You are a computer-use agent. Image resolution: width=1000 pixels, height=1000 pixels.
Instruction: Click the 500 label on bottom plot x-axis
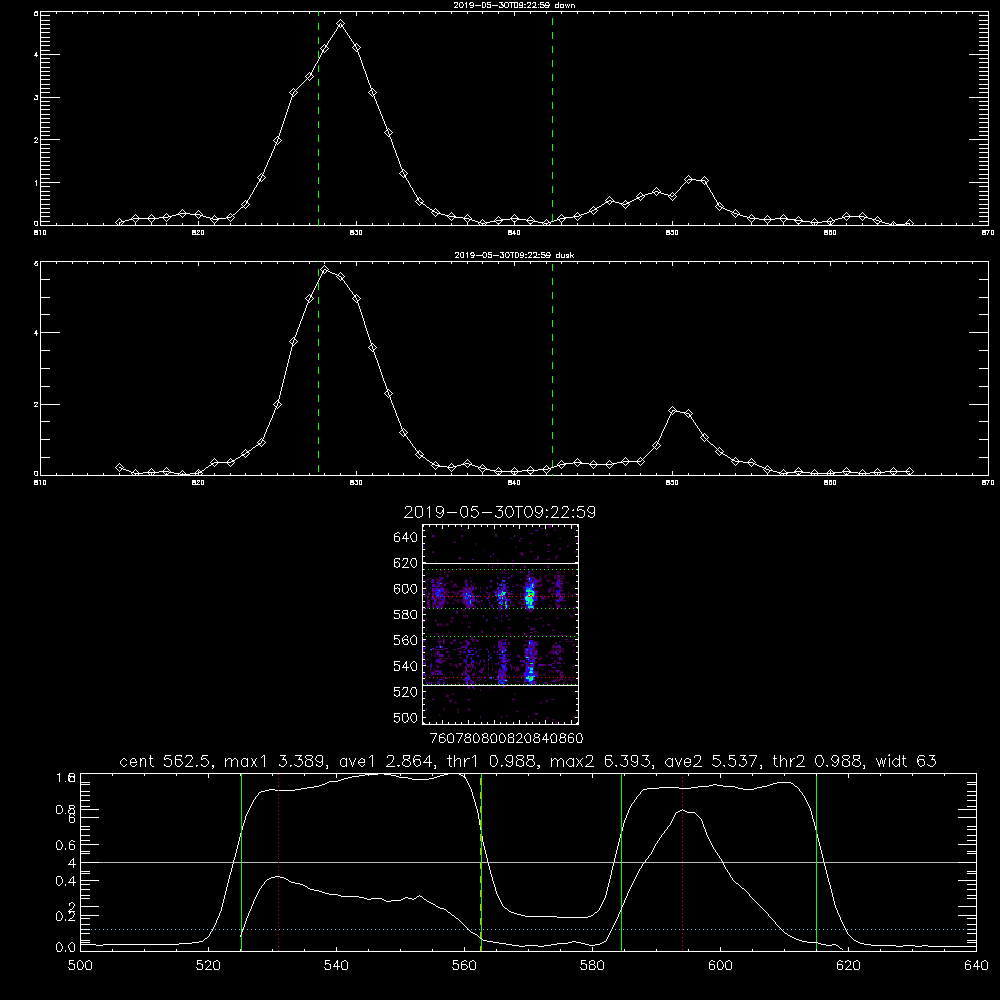tap(80, 966)
